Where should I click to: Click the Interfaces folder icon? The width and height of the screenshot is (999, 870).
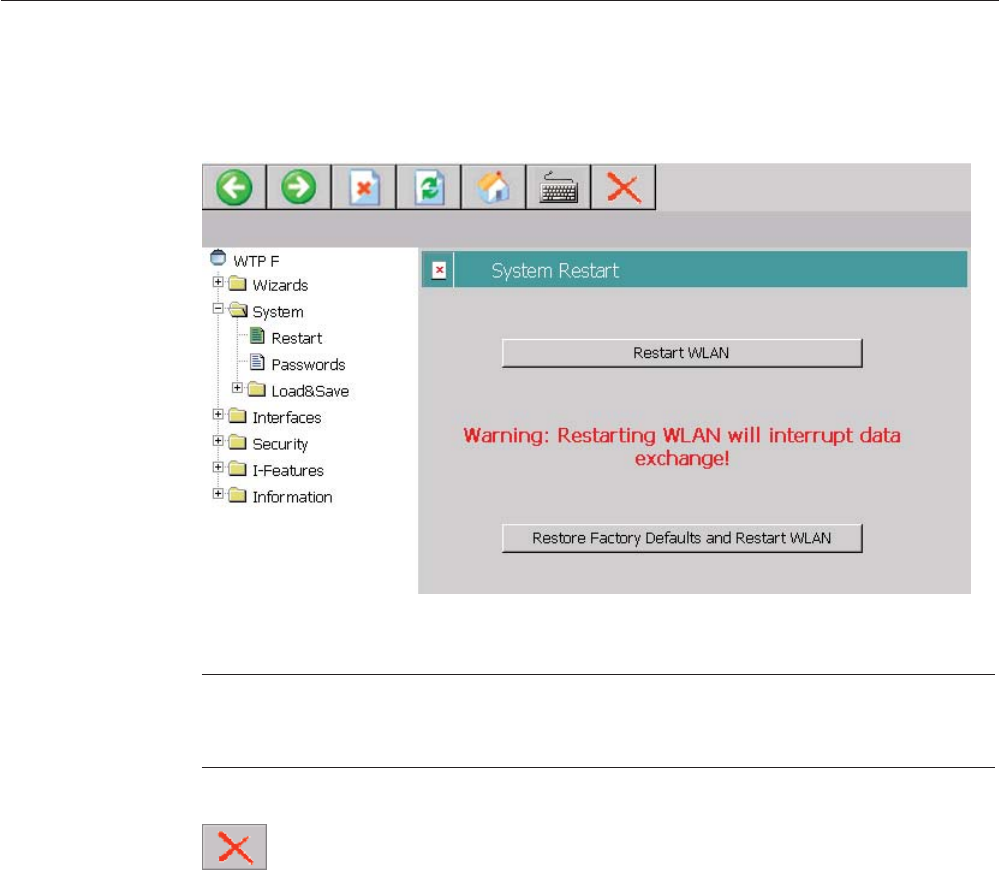(237, 416)
